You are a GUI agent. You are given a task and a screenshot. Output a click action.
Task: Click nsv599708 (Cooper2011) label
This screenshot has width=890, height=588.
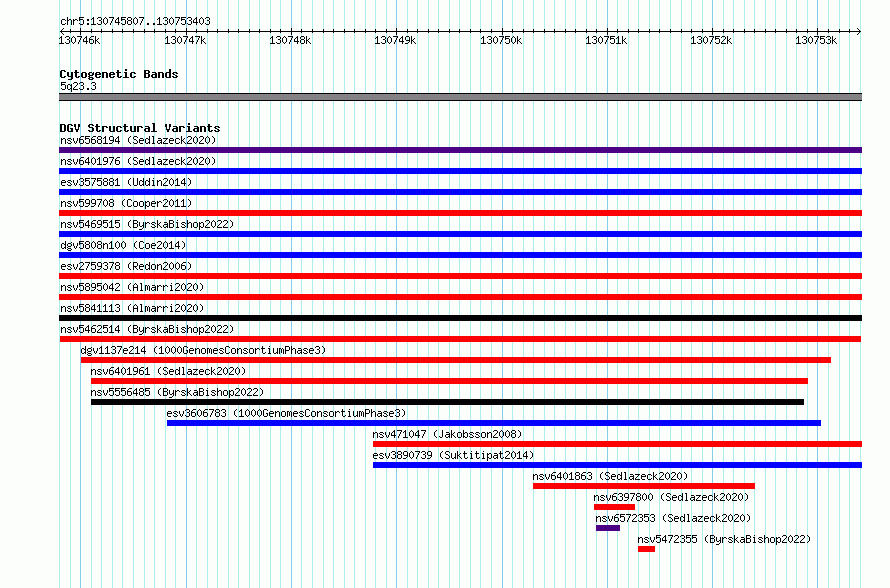pyautogui.click(x=126, y=203)
